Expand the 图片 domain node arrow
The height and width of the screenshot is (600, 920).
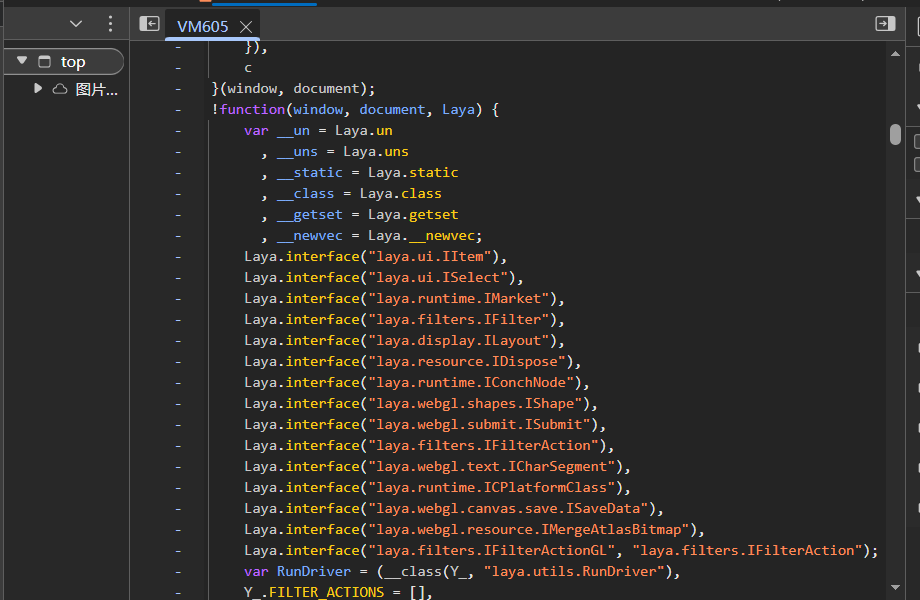click(x=38, y=89)
